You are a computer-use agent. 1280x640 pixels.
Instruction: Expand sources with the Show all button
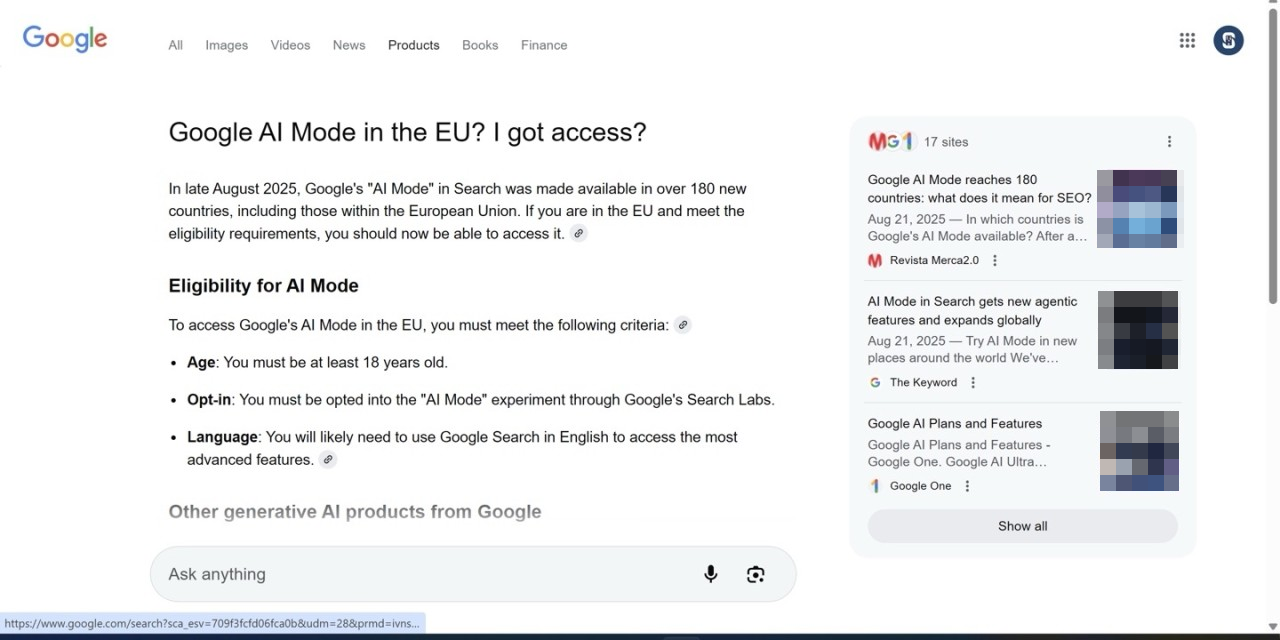point(1022,525)
